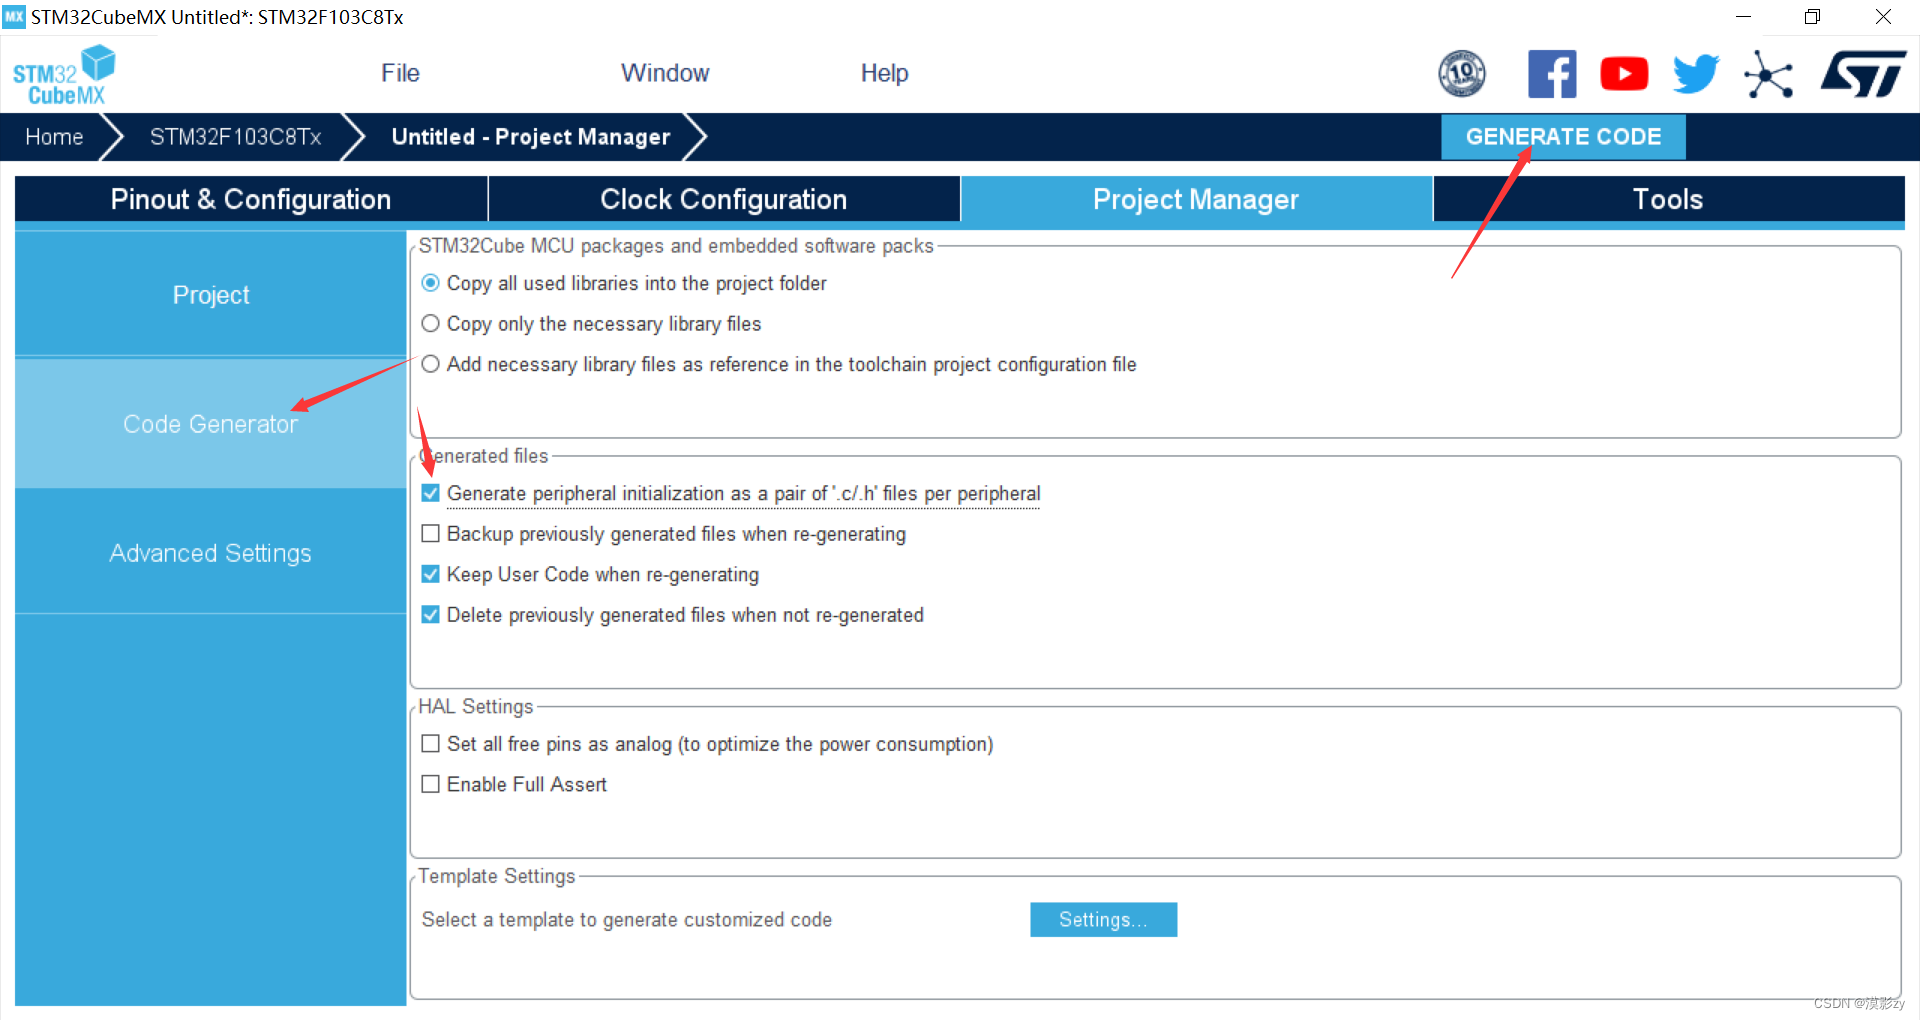The height and width of the screenshot is (1020, 1920).
Task: Open the Advanced Settings side section
Action: (211, 553)
